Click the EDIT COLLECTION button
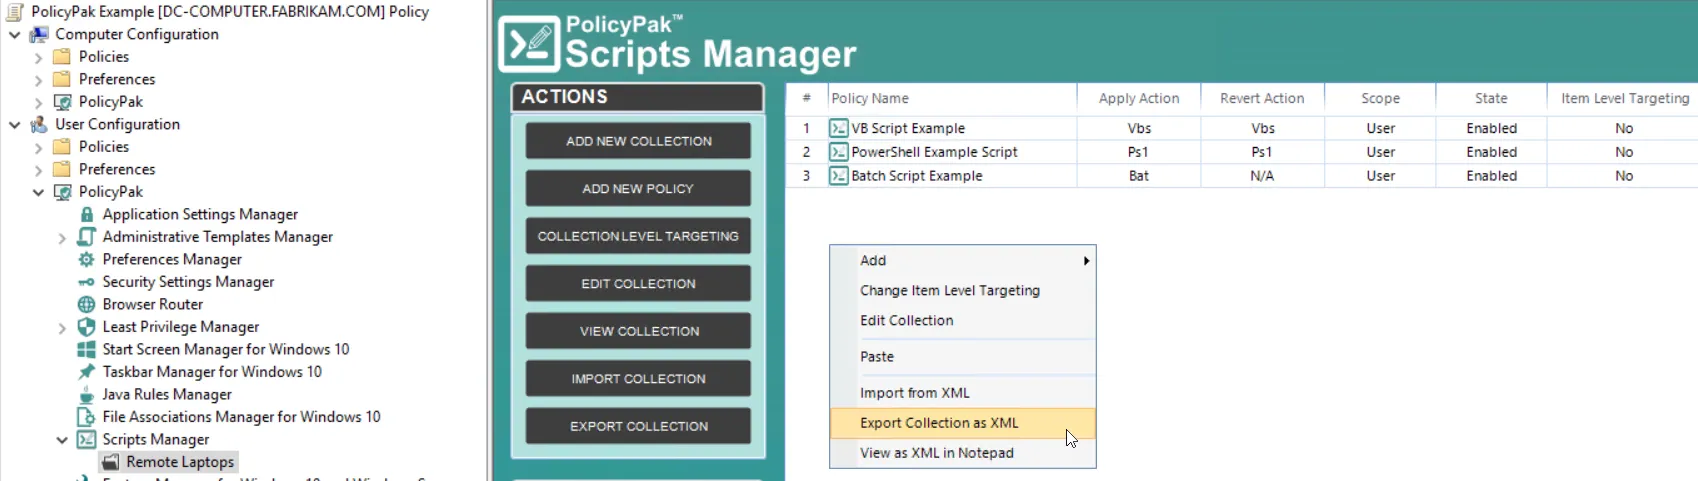The width and height of the screenshot is (1698, 481). 638,283
